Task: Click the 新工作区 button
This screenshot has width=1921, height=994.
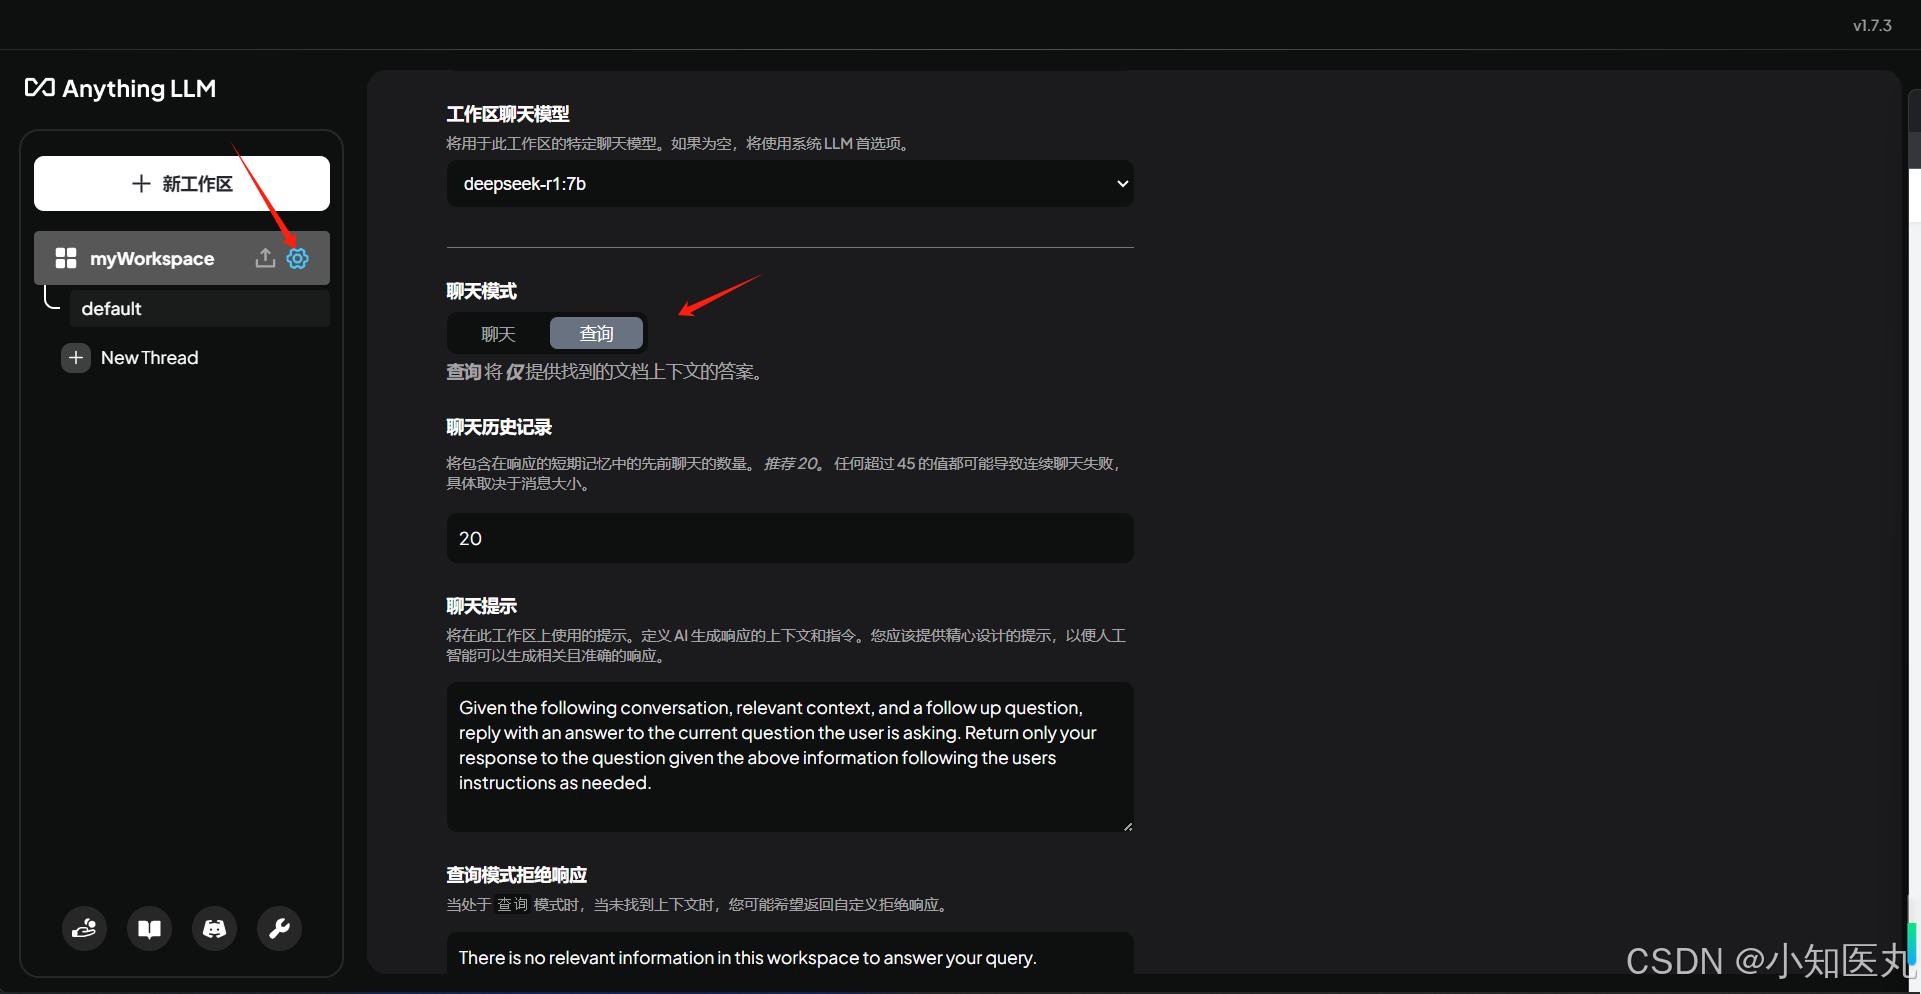Action: pos(182,183)
